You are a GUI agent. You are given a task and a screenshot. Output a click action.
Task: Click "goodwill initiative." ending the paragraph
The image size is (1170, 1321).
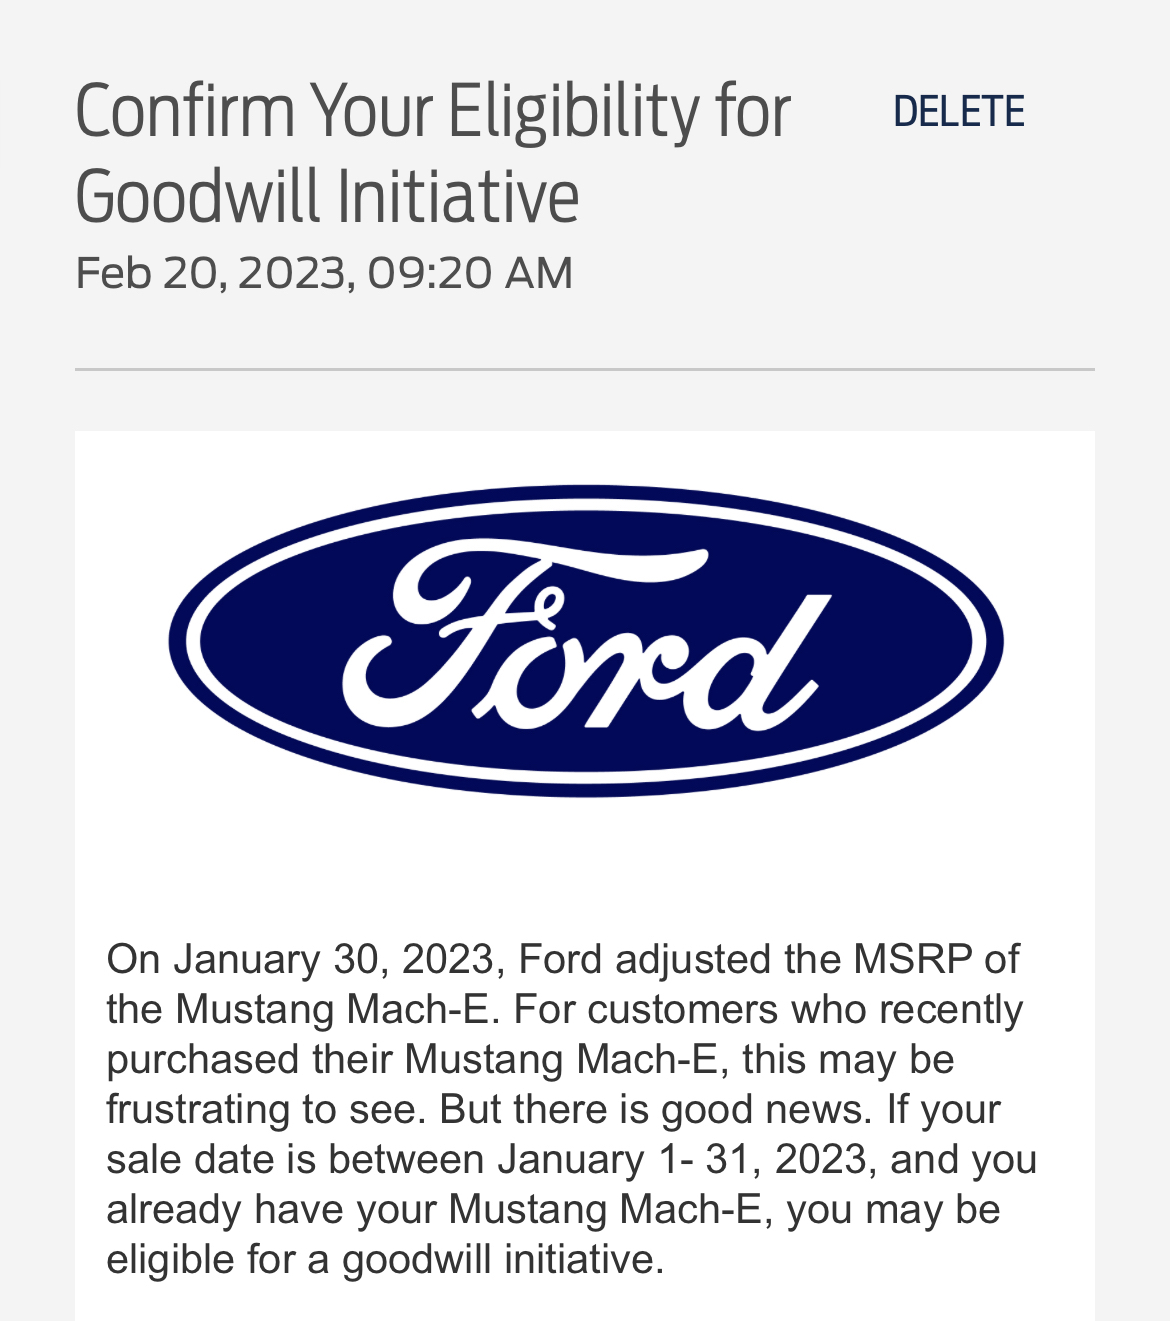(503, 1259)
